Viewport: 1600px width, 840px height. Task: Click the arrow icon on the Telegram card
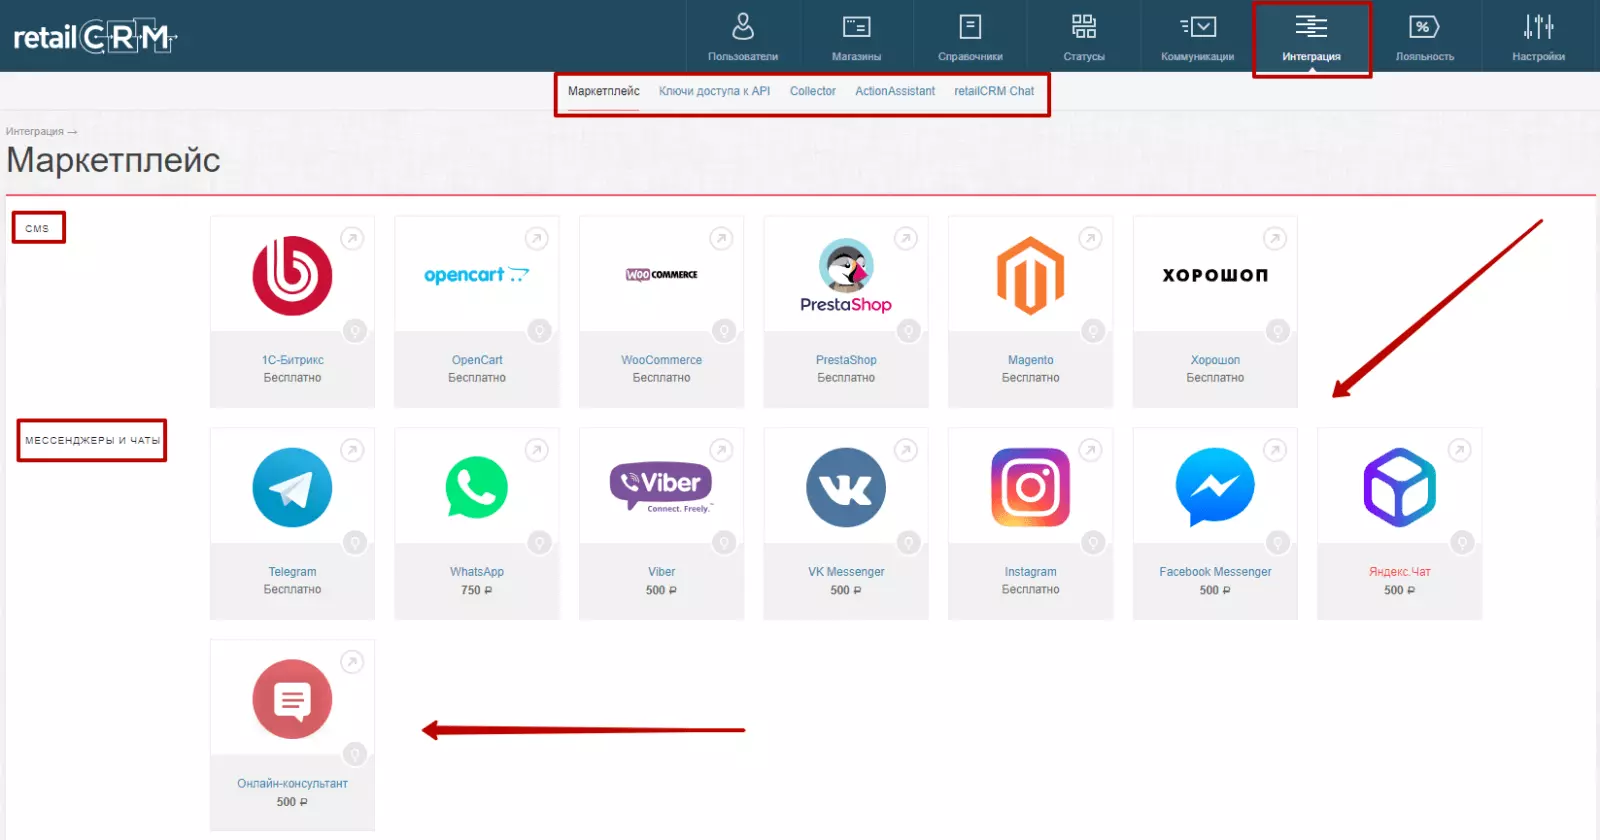pyautogui.click(x=352, y=451)
